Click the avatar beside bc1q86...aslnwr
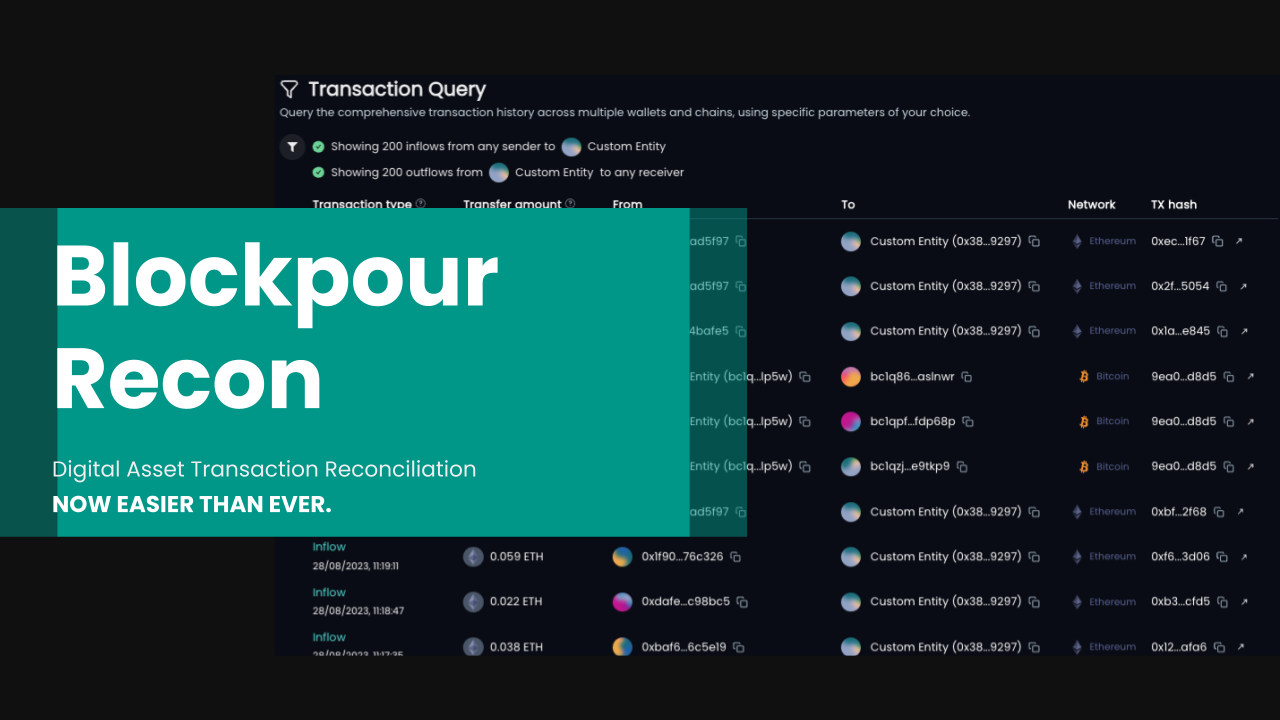Image resolution: width=1280 pixels, height=720 pixels. click(851, 377)
